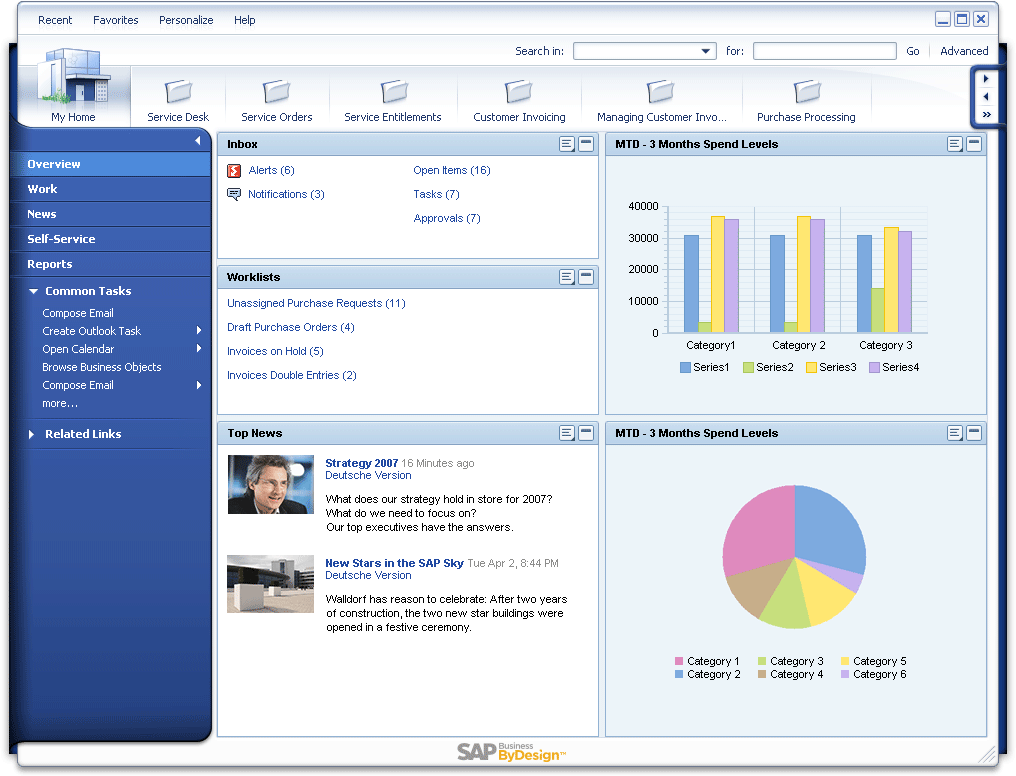Expand Create Outlook Task submenu arrow
Screen dimensions: 1016x776
pyautogui.click(x=199, y=330)
